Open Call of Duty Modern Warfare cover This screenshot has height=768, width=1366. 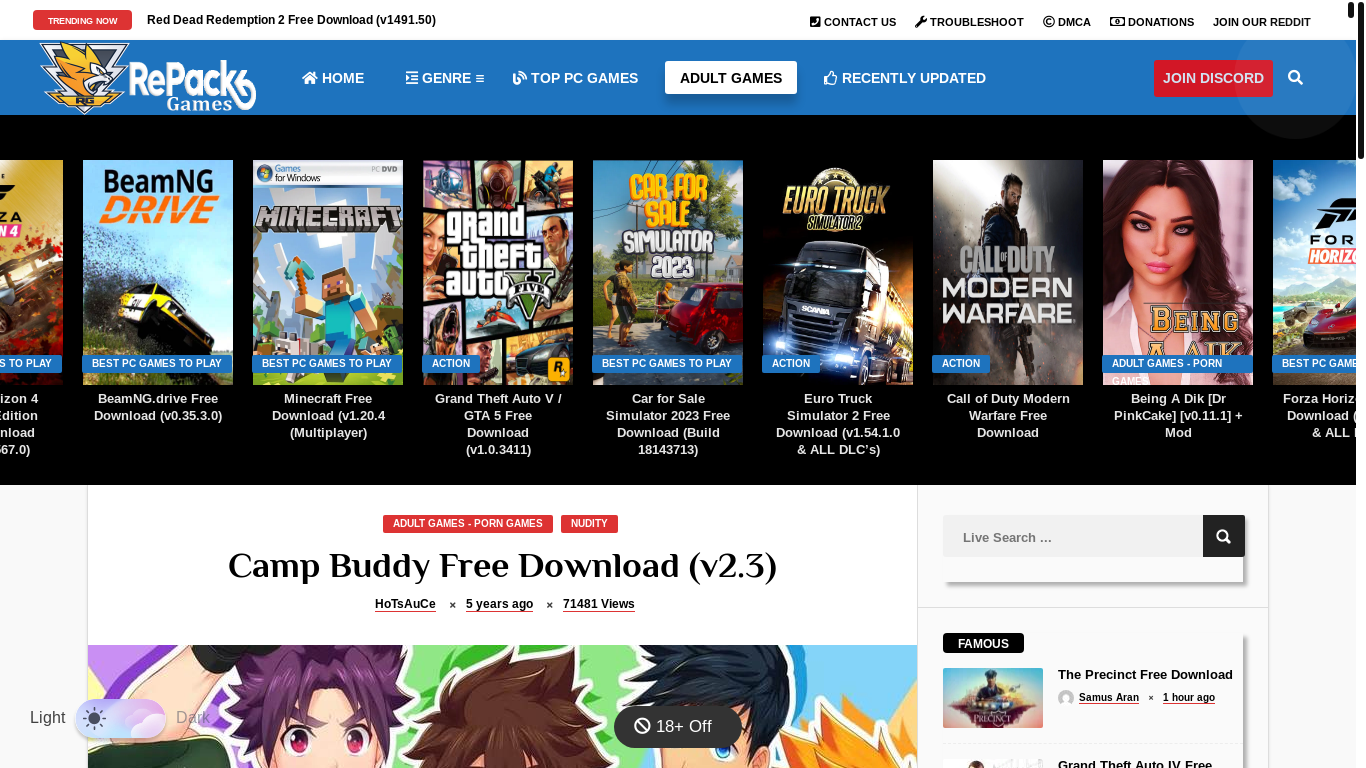1008,272
